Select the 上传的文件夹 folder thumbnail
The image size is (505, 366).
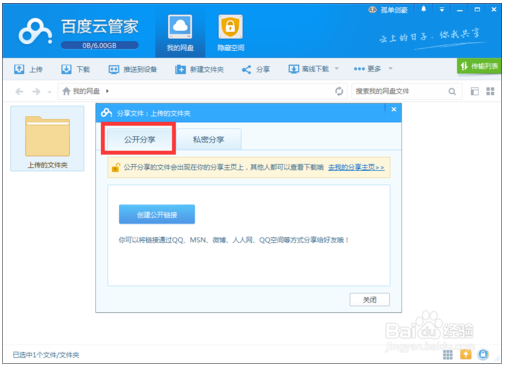pos(47,139)
